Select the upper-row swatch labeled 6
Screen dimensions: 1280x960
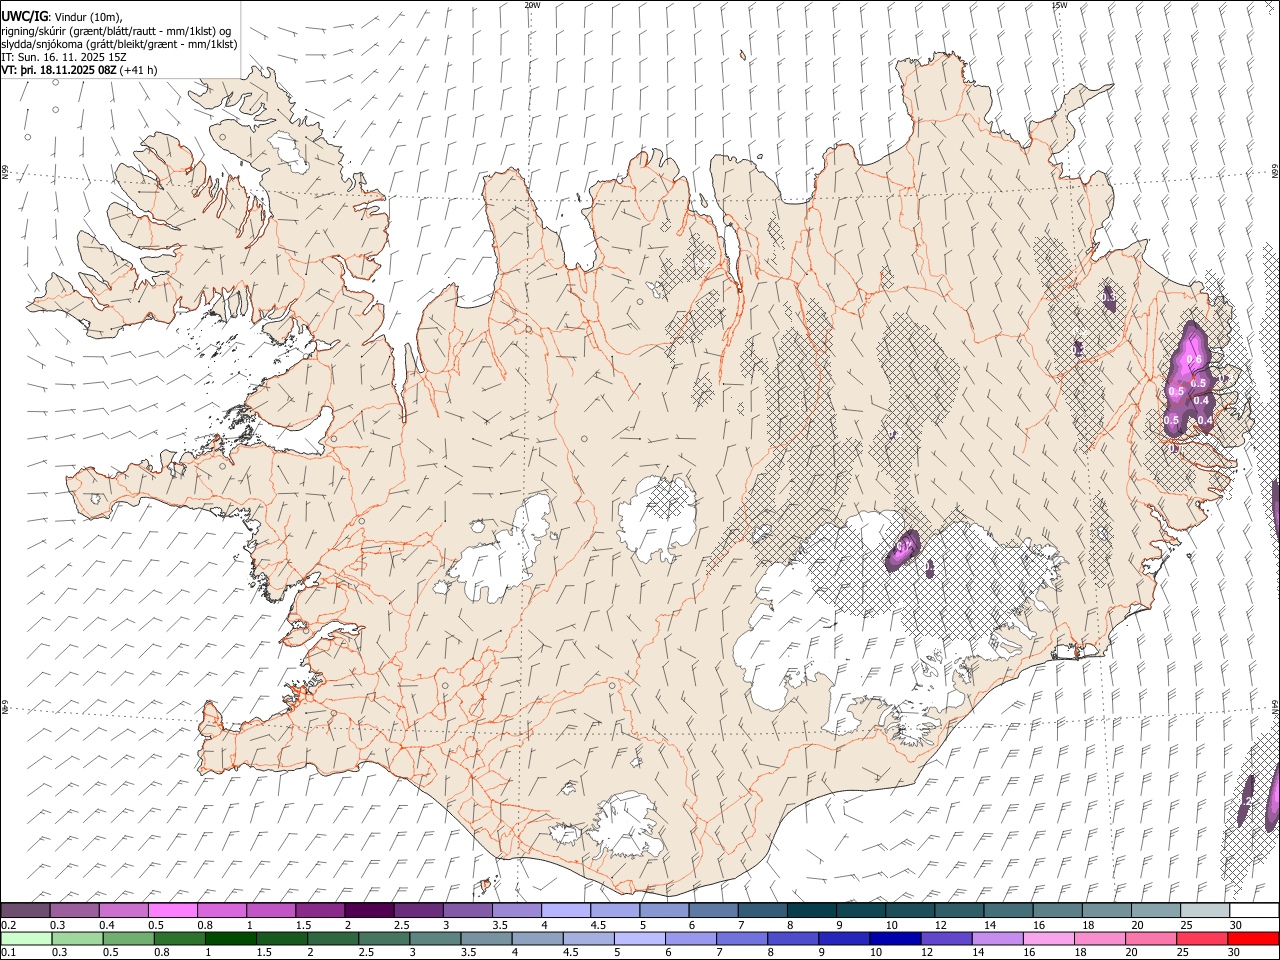[712, 910]
